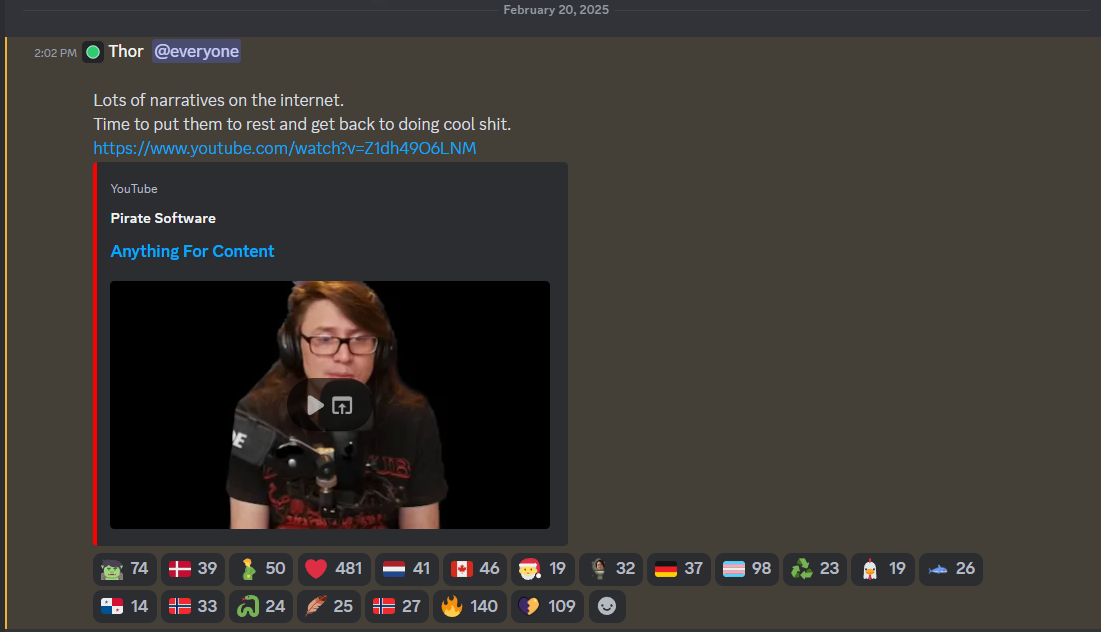Add the chicken emoji reaction
1101x632 pixels.
point(883,569)
